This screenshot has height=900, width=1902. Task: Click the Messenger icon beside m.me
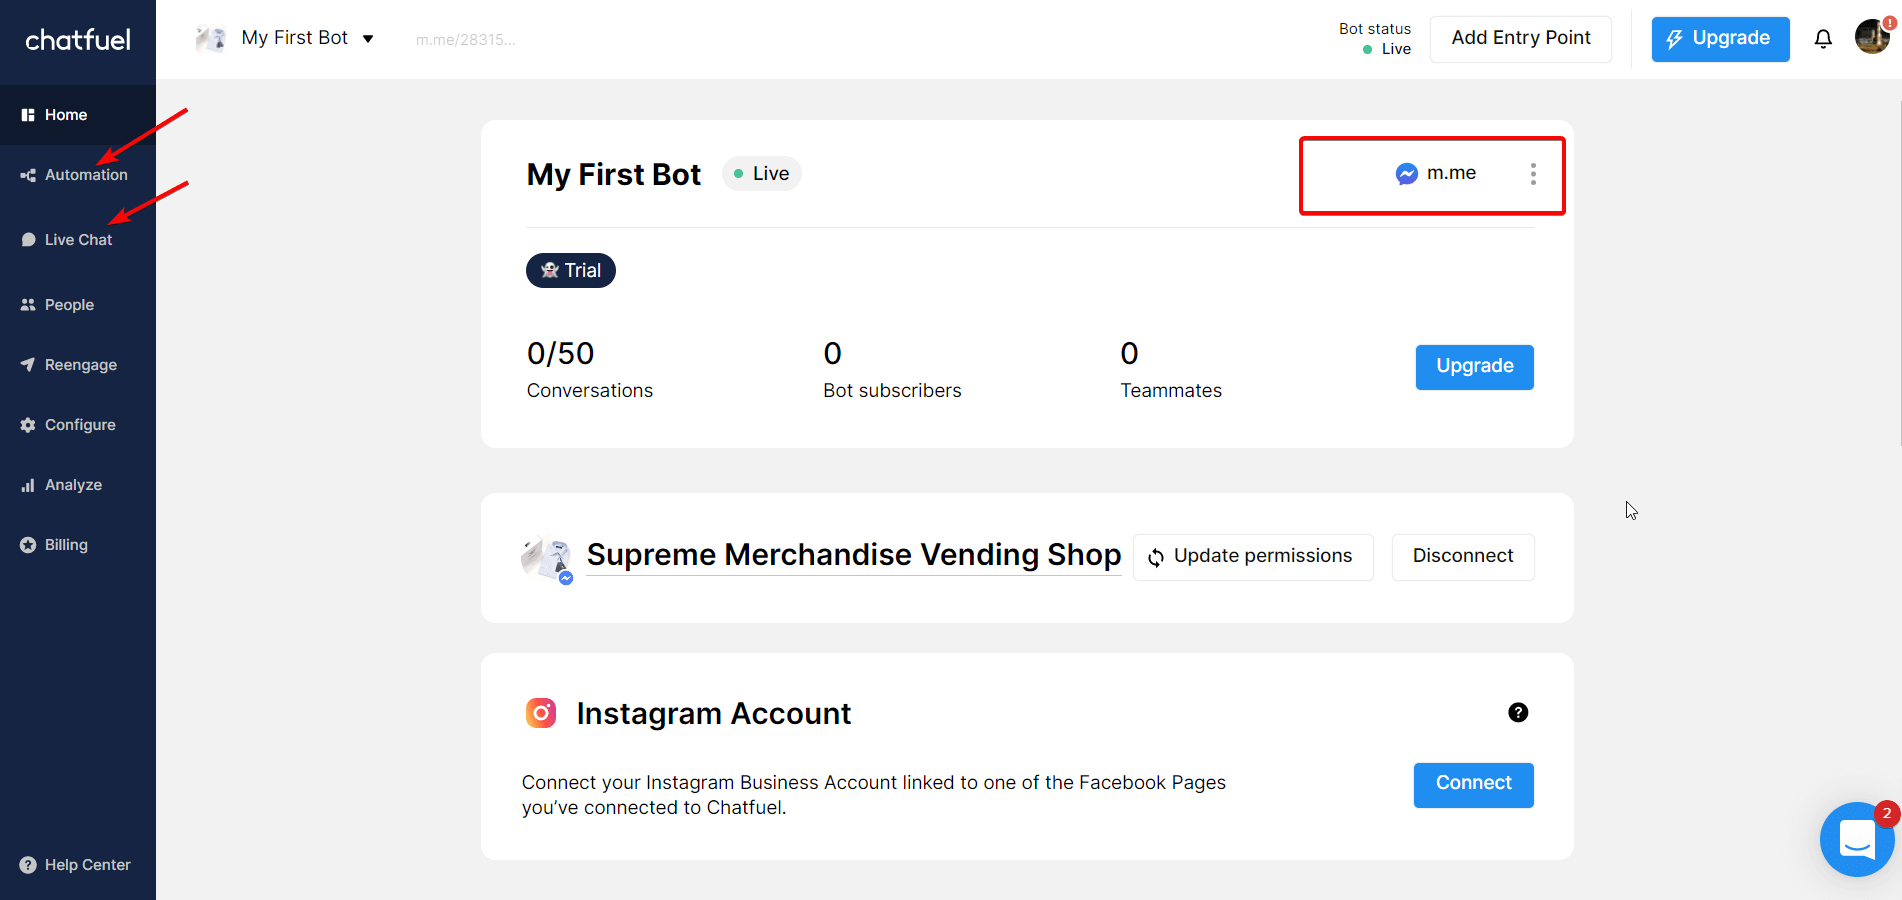[1406, 174]
